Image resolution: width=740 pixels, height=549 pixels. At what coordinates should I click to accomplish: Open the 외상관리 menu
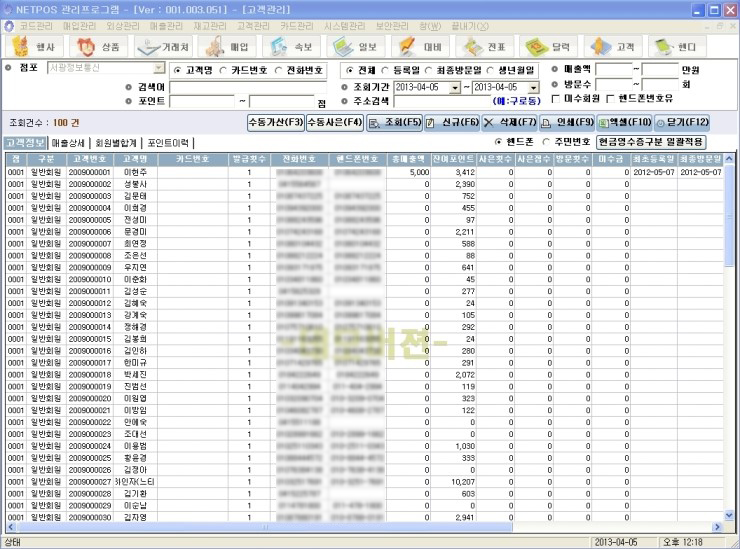(123, 26)
